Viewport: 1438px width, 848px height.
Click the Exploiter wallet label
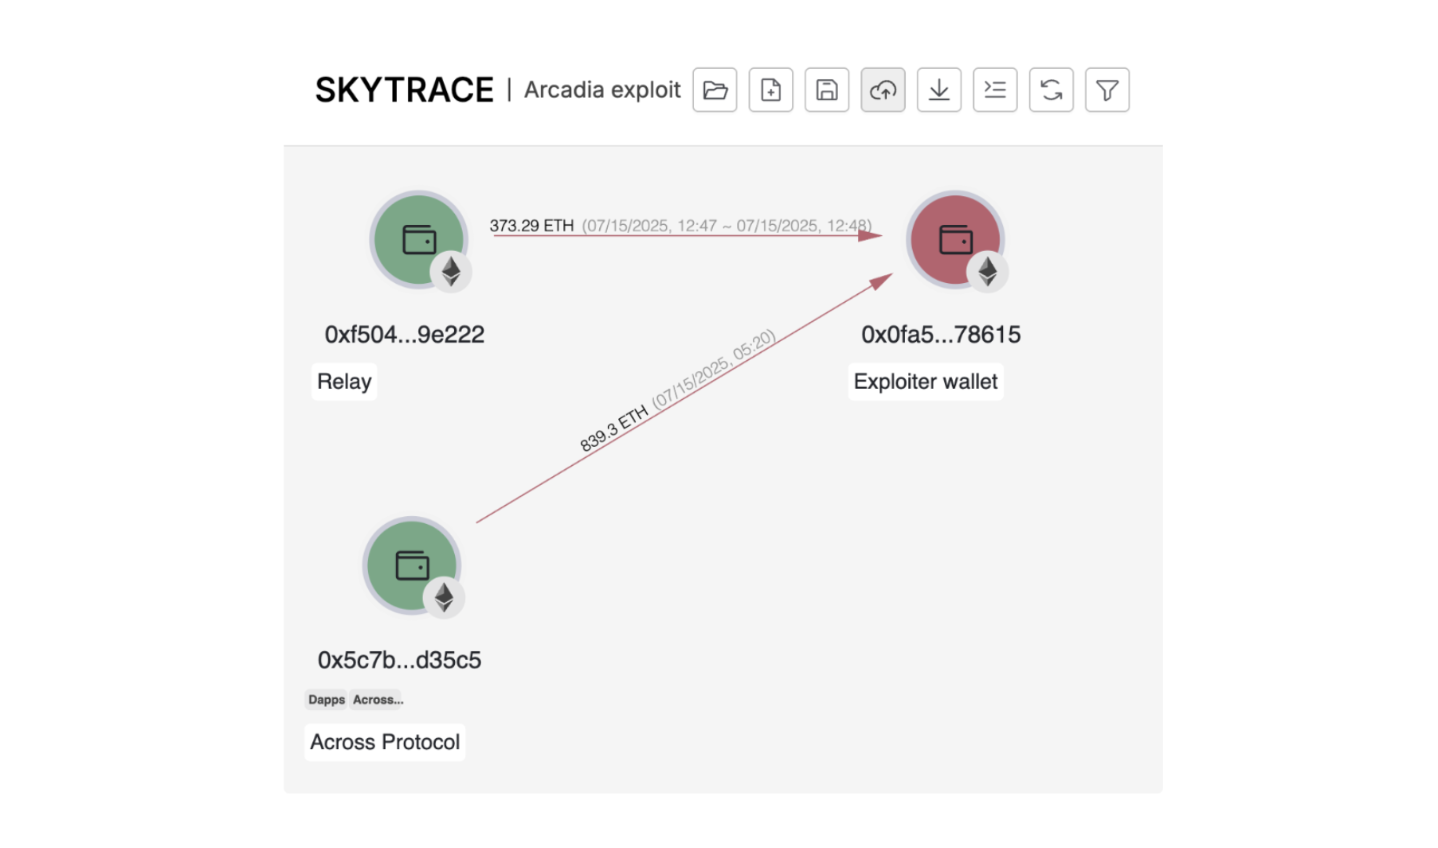pos(925,381)
